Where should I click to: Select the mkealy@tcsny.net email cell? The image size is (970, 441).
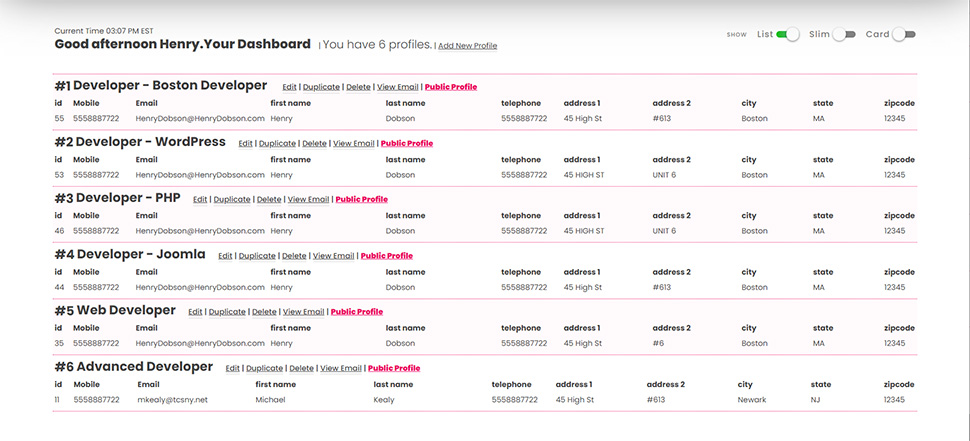tap(172, 400)
